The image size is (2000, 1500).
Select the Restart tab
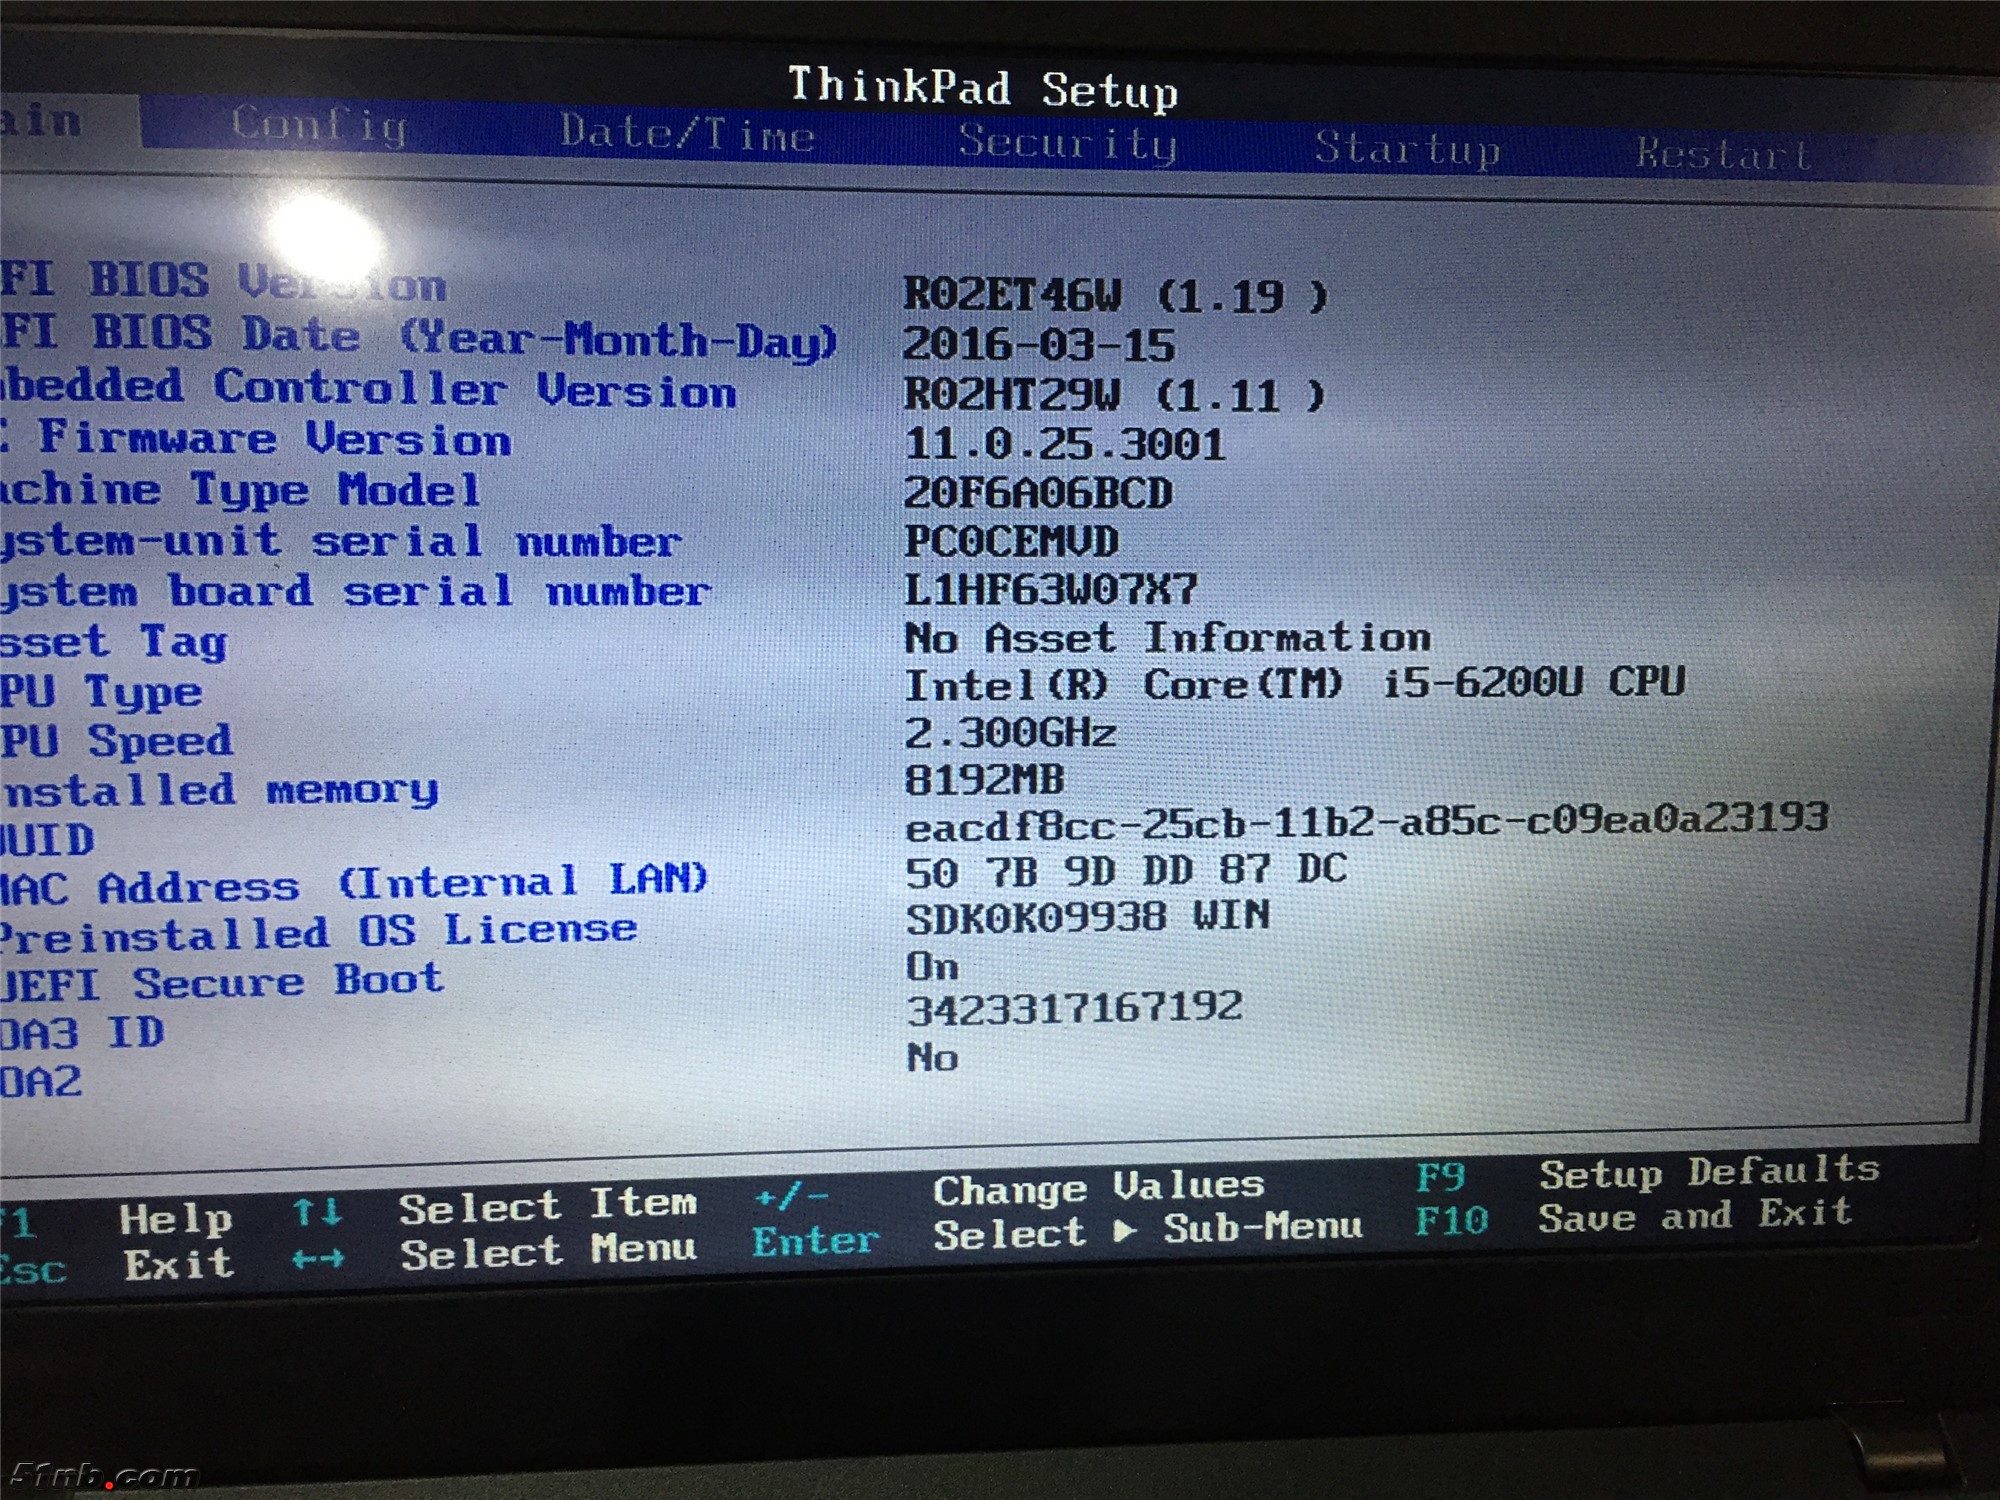pyautogui.click(x=1722, y=155)
